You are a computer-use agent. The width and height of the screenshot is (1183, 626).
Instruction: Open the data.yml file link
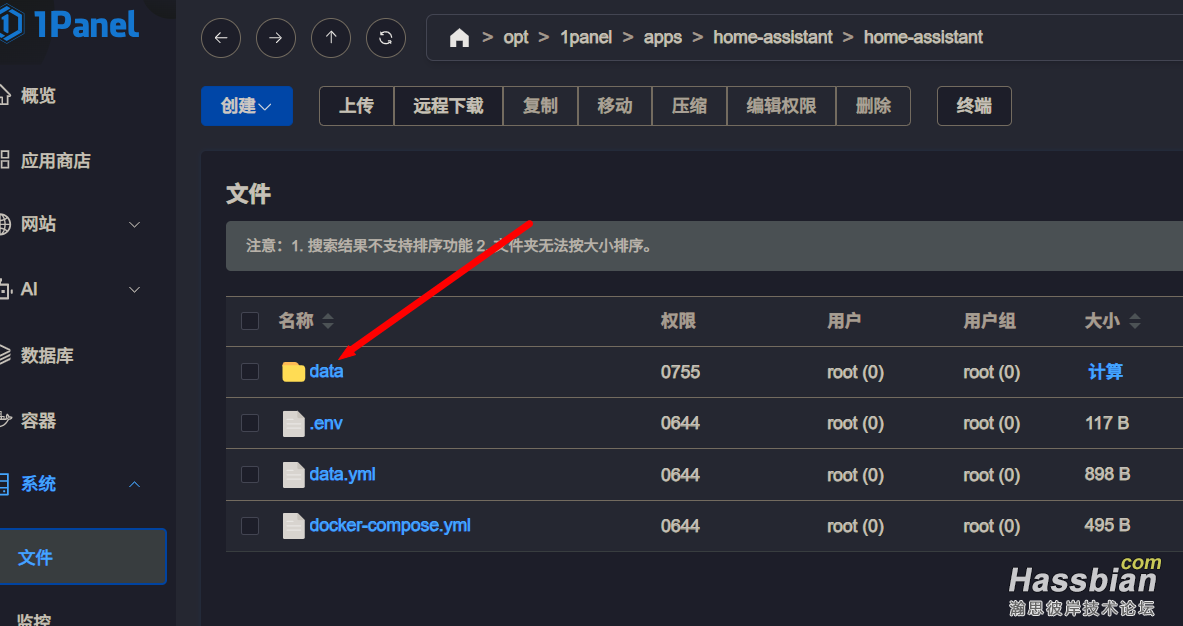(x=343, y=474)
